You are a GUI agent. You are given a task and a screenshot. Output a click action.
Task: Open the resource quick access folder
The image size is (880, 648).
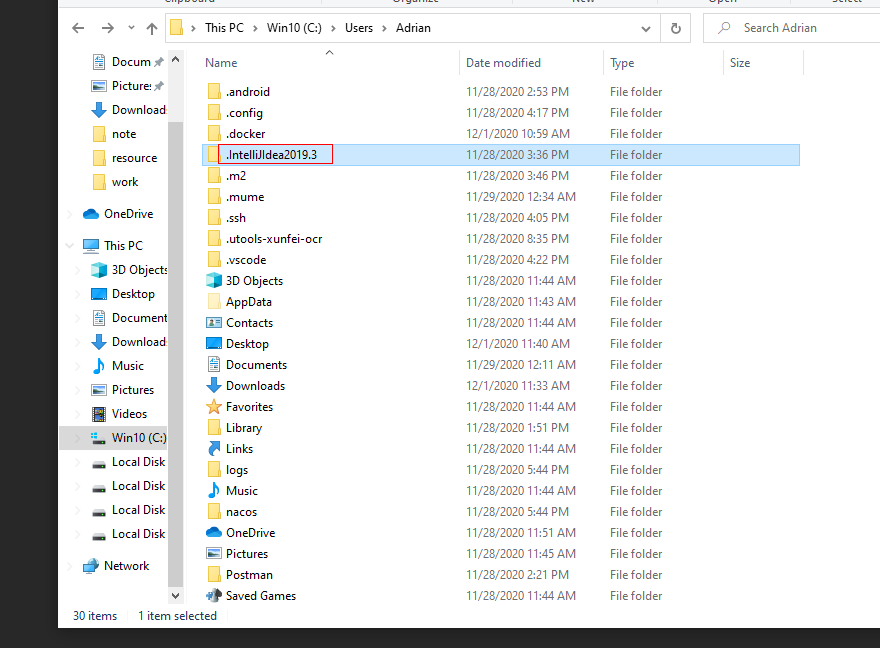(x=134, y=158)
